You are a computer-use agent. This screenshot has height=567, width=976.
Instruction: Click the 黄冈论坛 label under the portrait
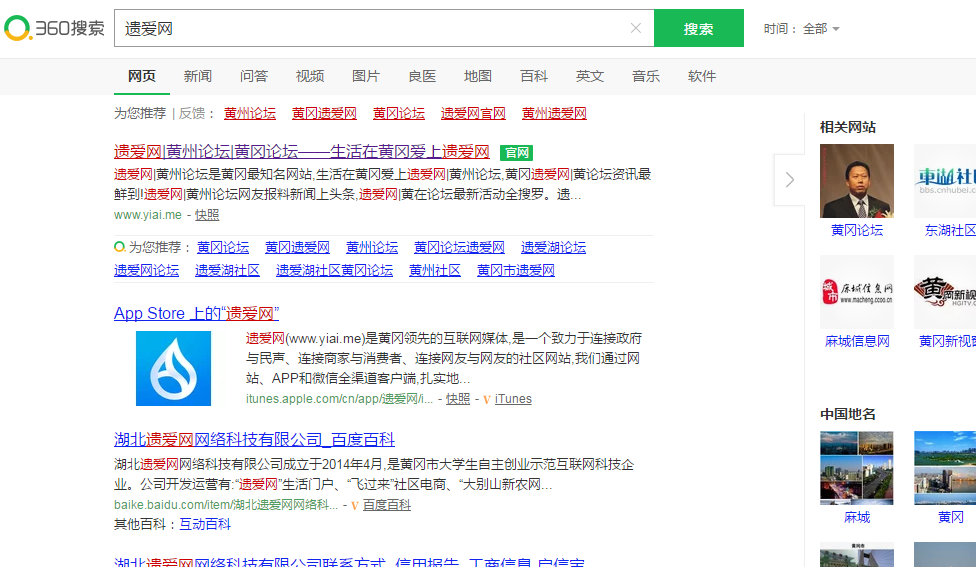[x=856, y=230]
